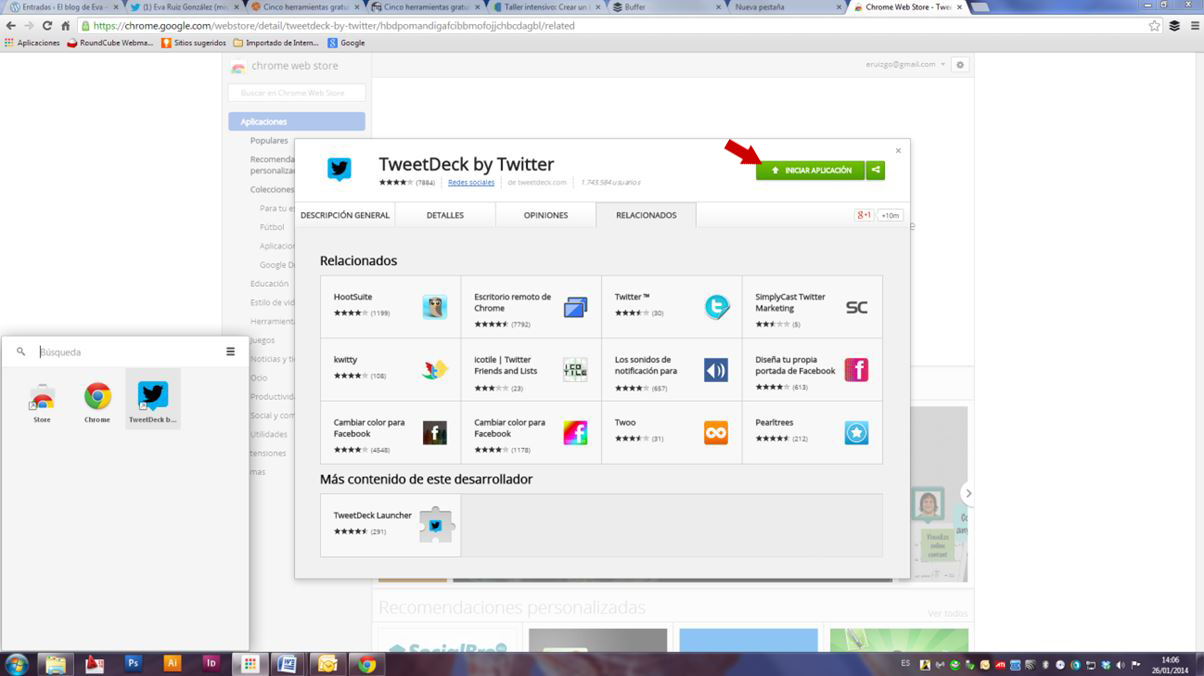Screen dimensions: 1204x676
Task: Switch to the Opiniones tab
Action: coord(546,215)
